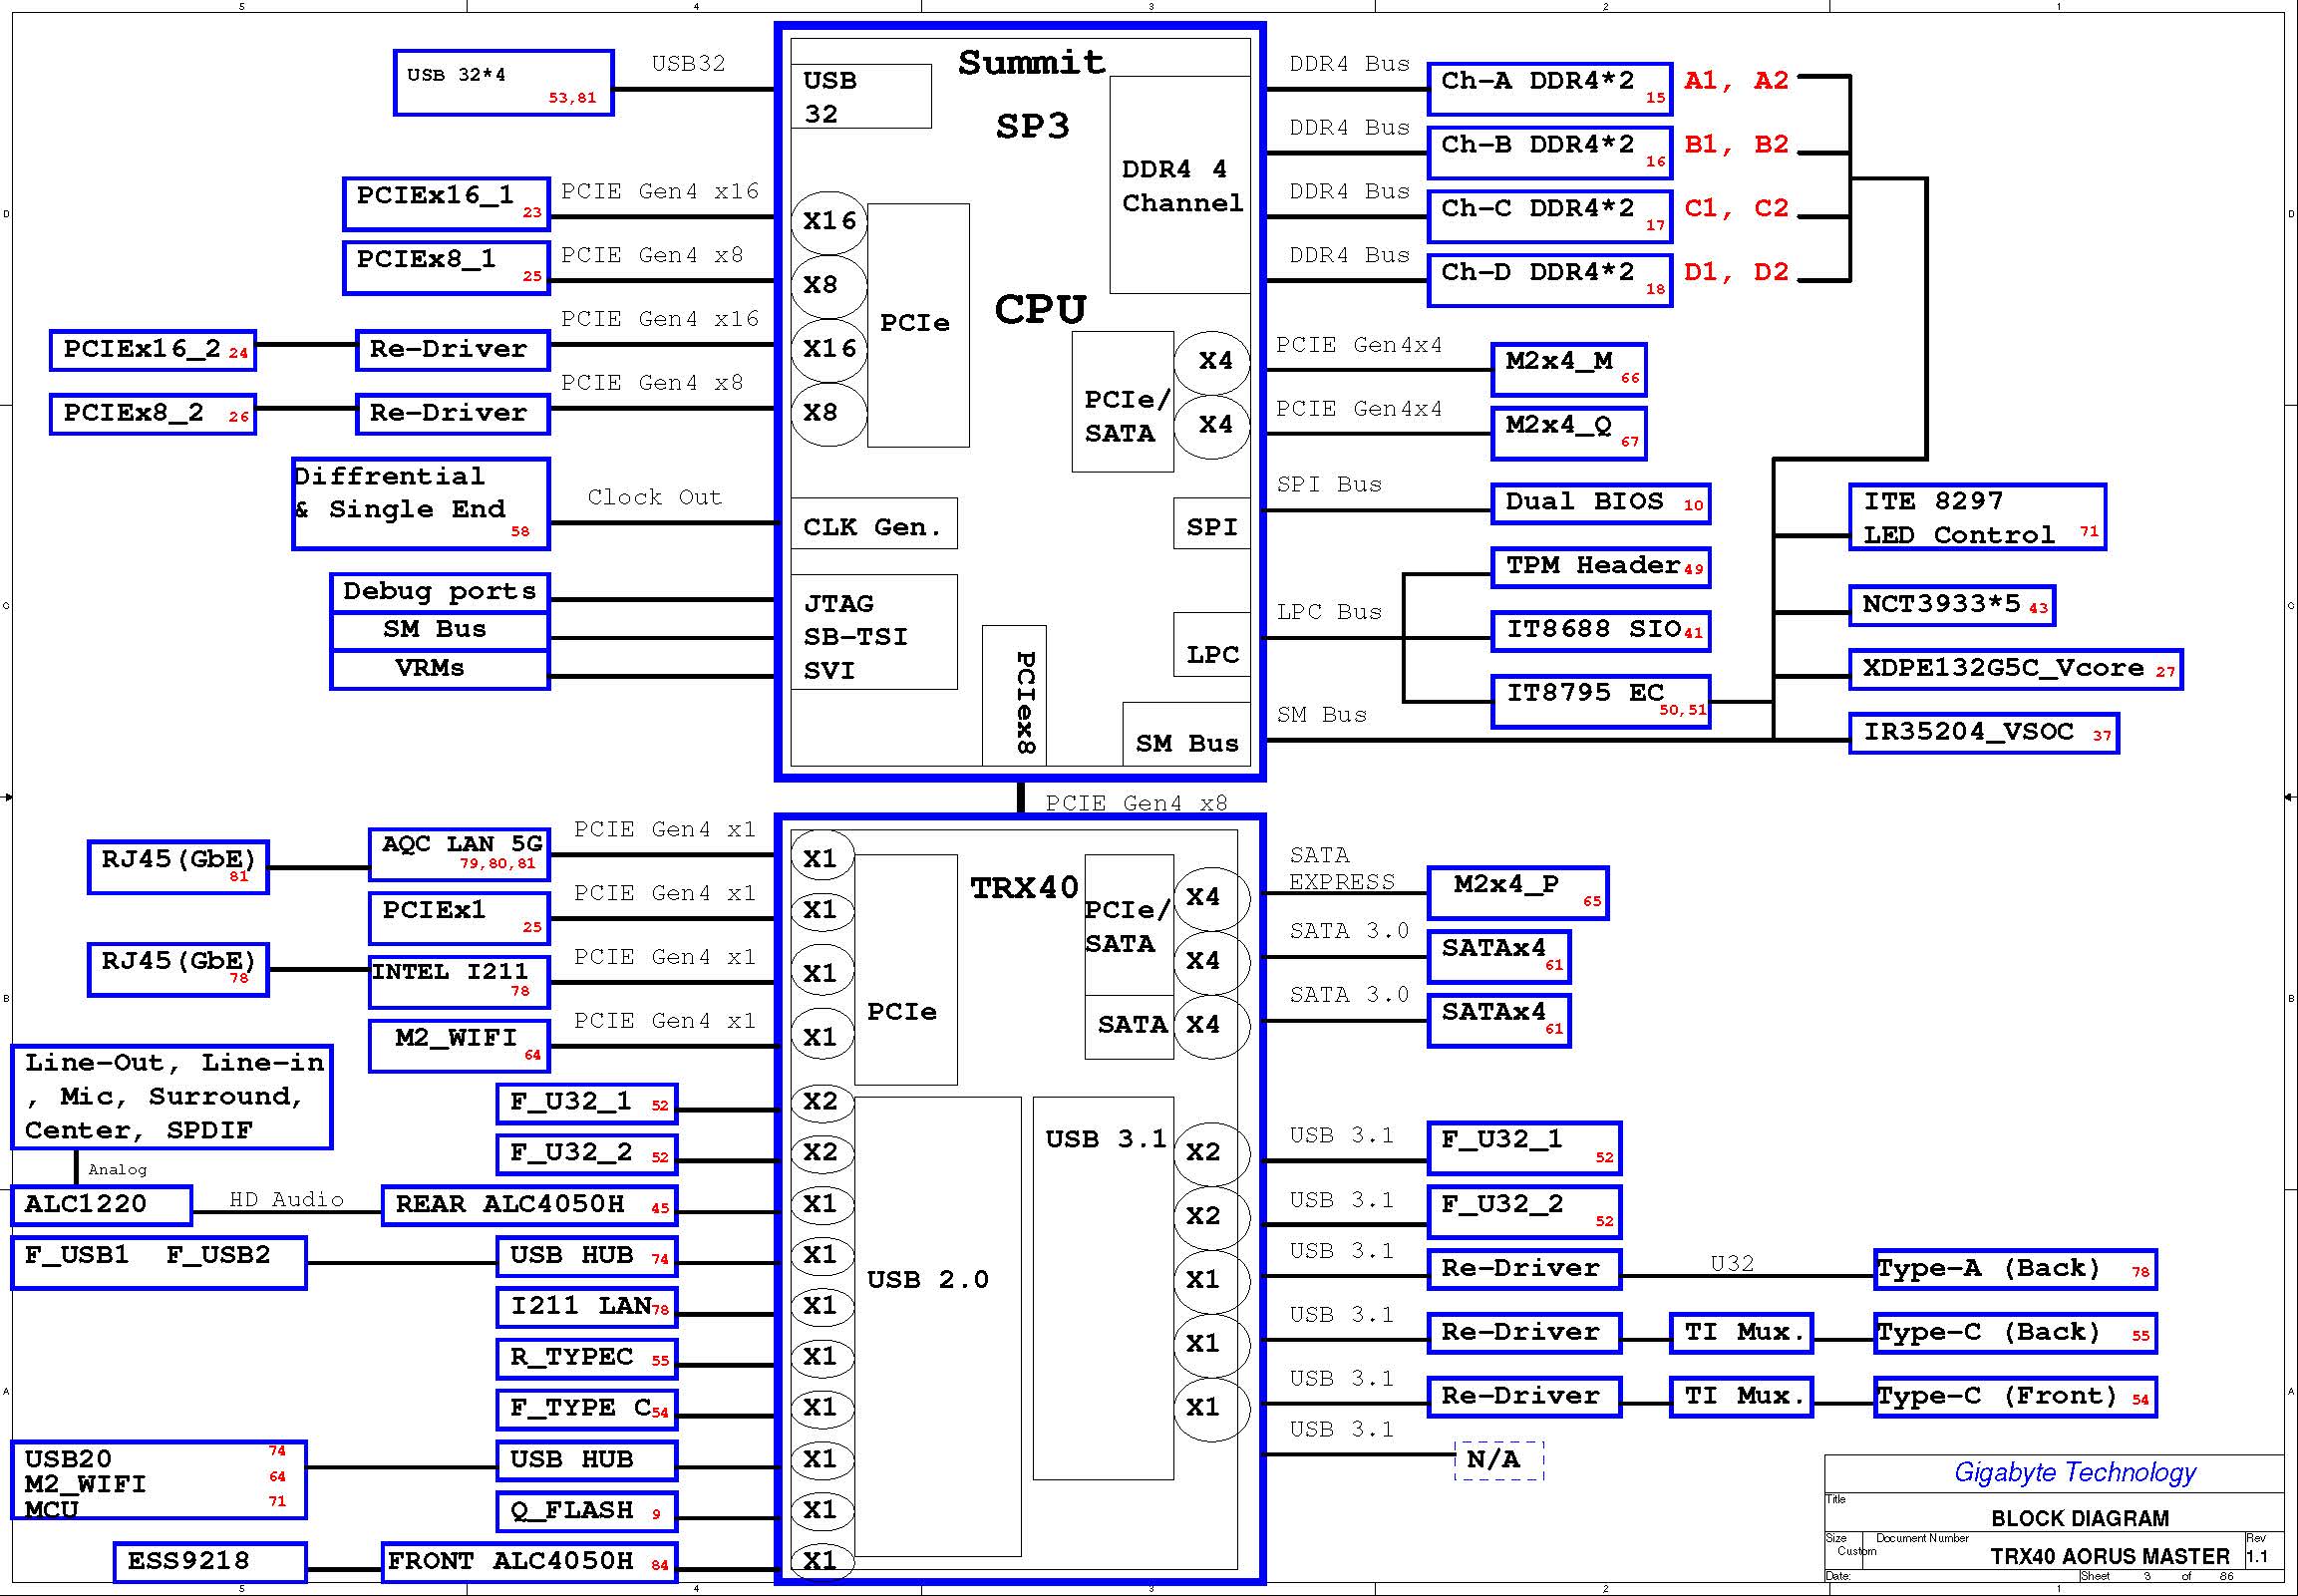Select the "REAR ALC4050H" block
2298x1596 pixels.
(x=530, y=1206)
